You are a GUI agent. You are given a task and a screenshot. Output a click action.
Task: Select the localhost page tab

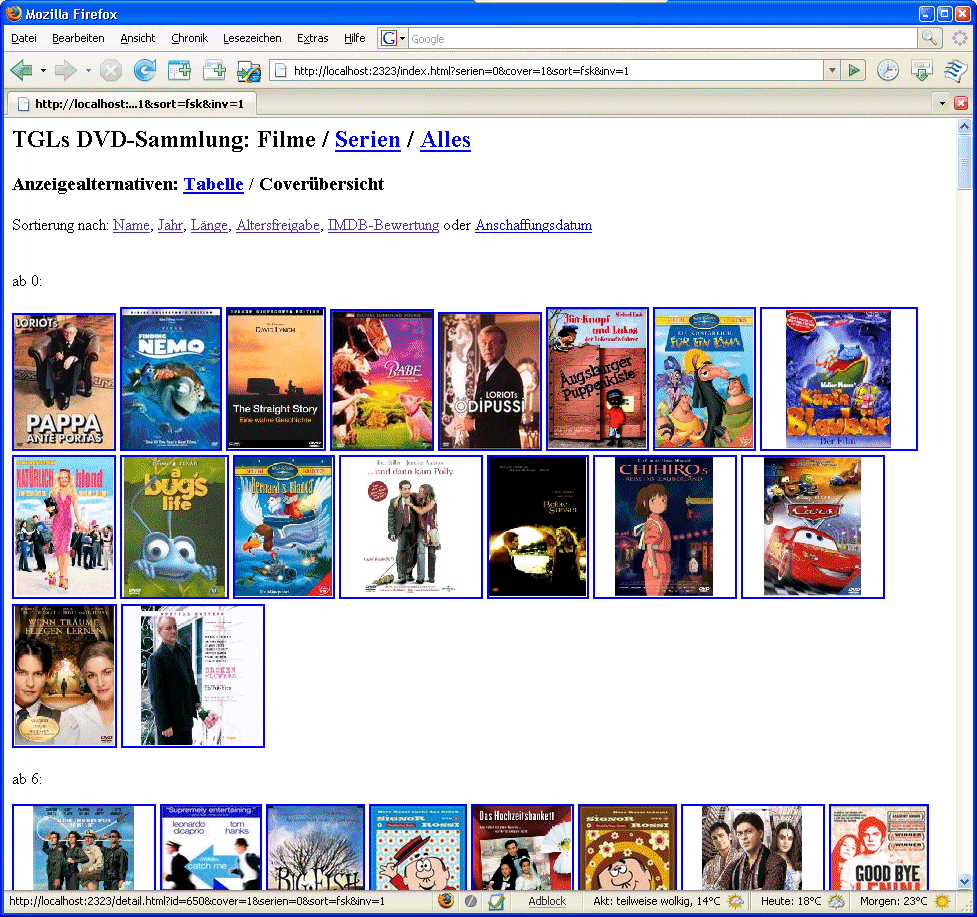(x=131, y=103)
